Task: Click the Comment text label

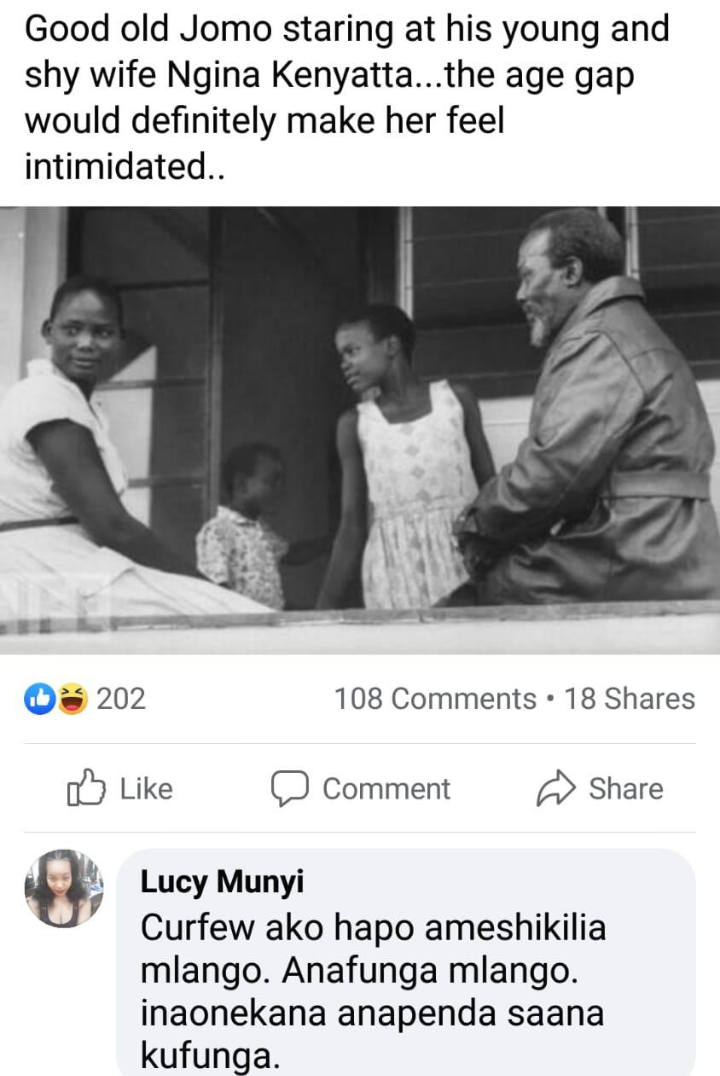Action: (386, 788)
